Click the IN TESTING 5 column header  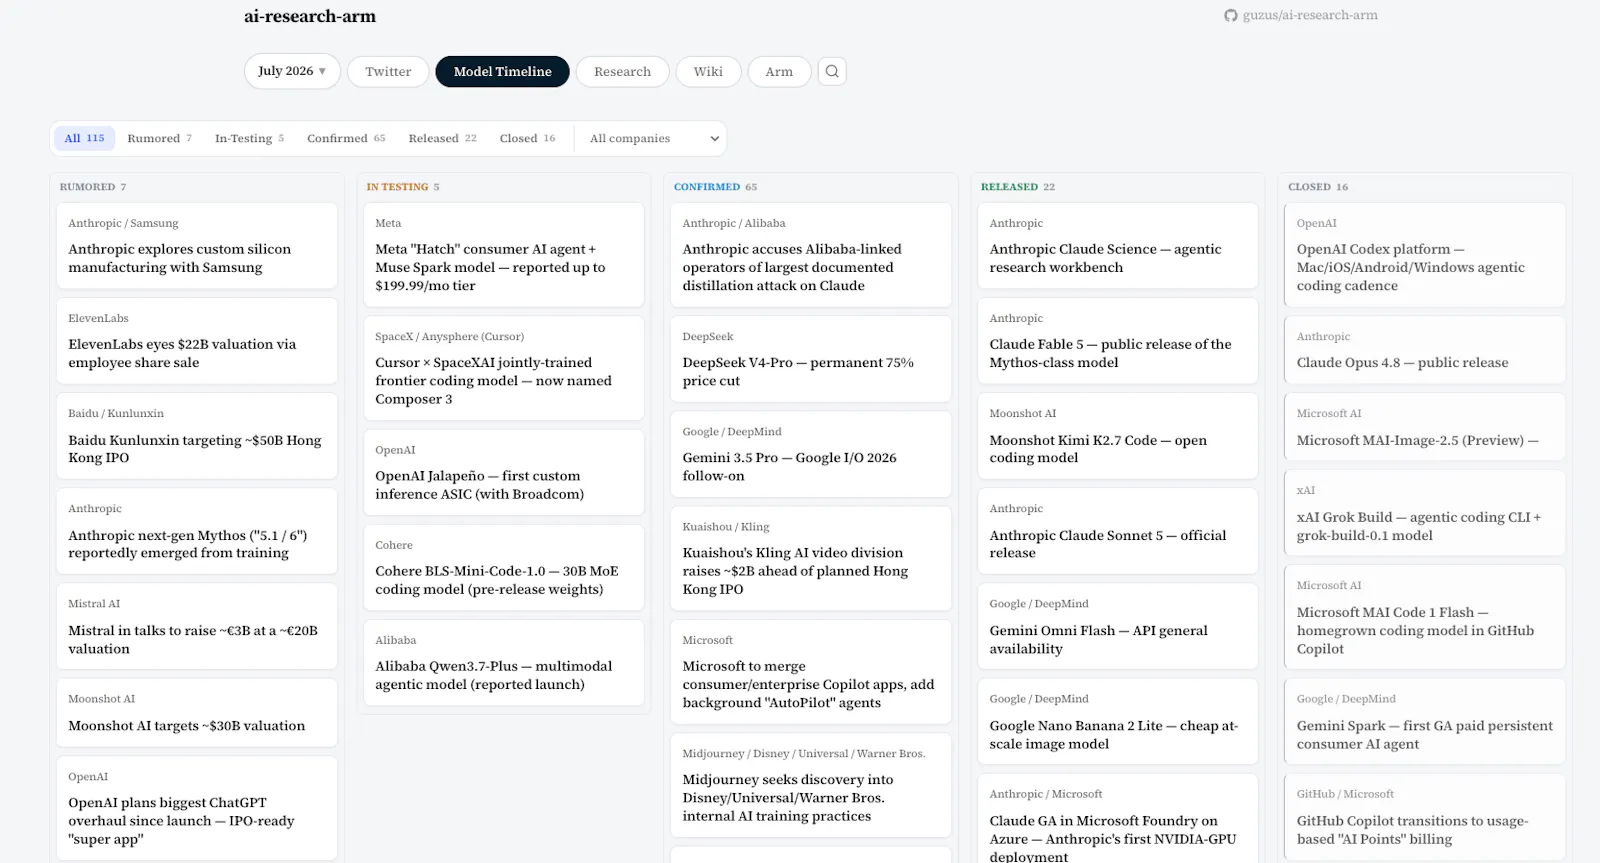(403, 187)
